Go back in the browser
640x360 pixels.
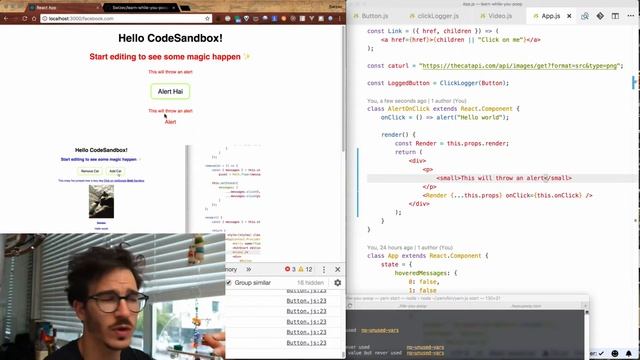point(6,18)
